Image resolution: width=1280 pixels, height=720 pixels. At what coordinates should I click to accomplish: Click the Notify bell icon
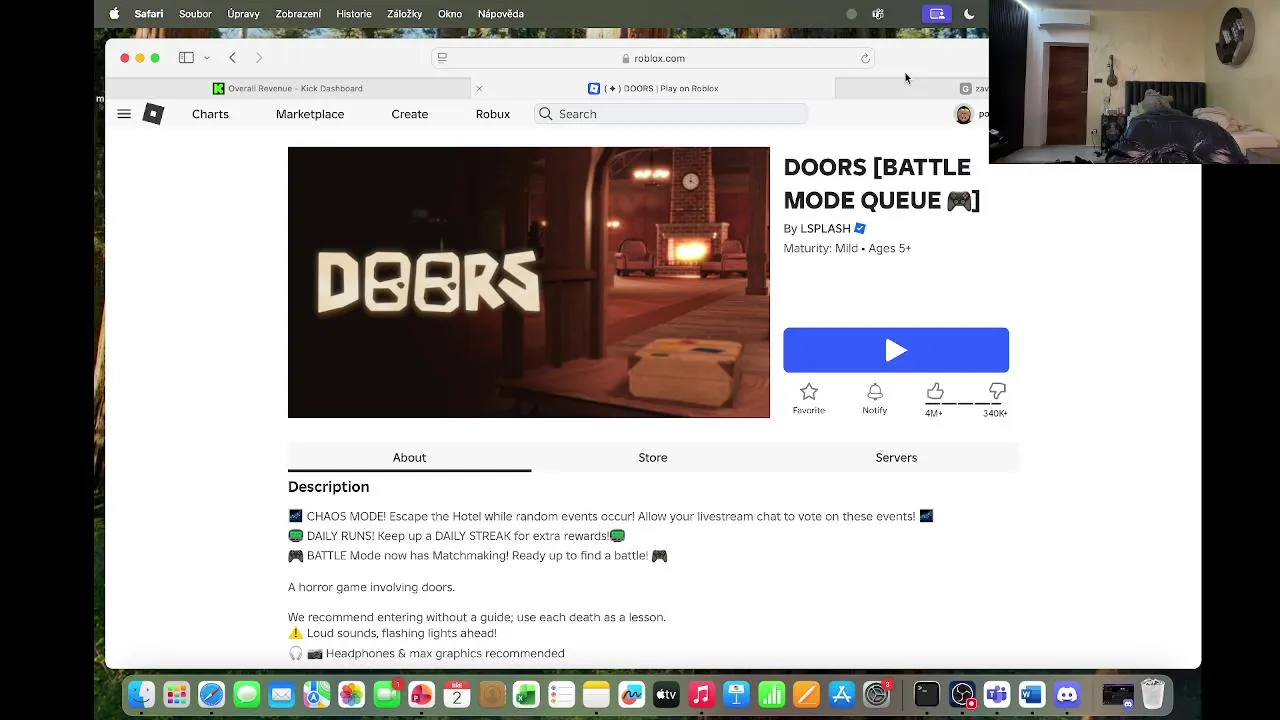875,392
